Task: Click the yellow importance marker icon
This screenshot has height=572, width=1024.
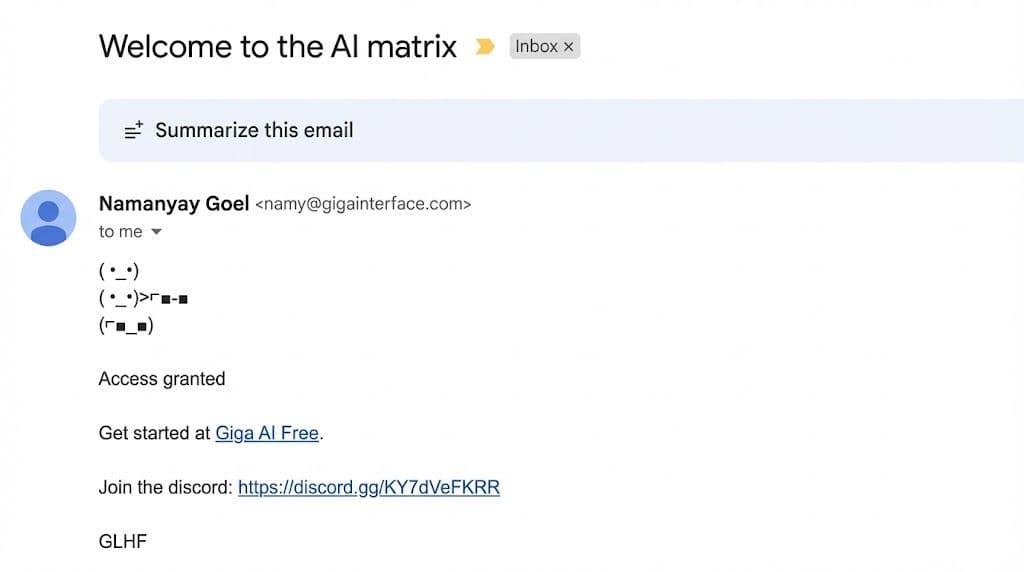Action: tap(485, 46)
